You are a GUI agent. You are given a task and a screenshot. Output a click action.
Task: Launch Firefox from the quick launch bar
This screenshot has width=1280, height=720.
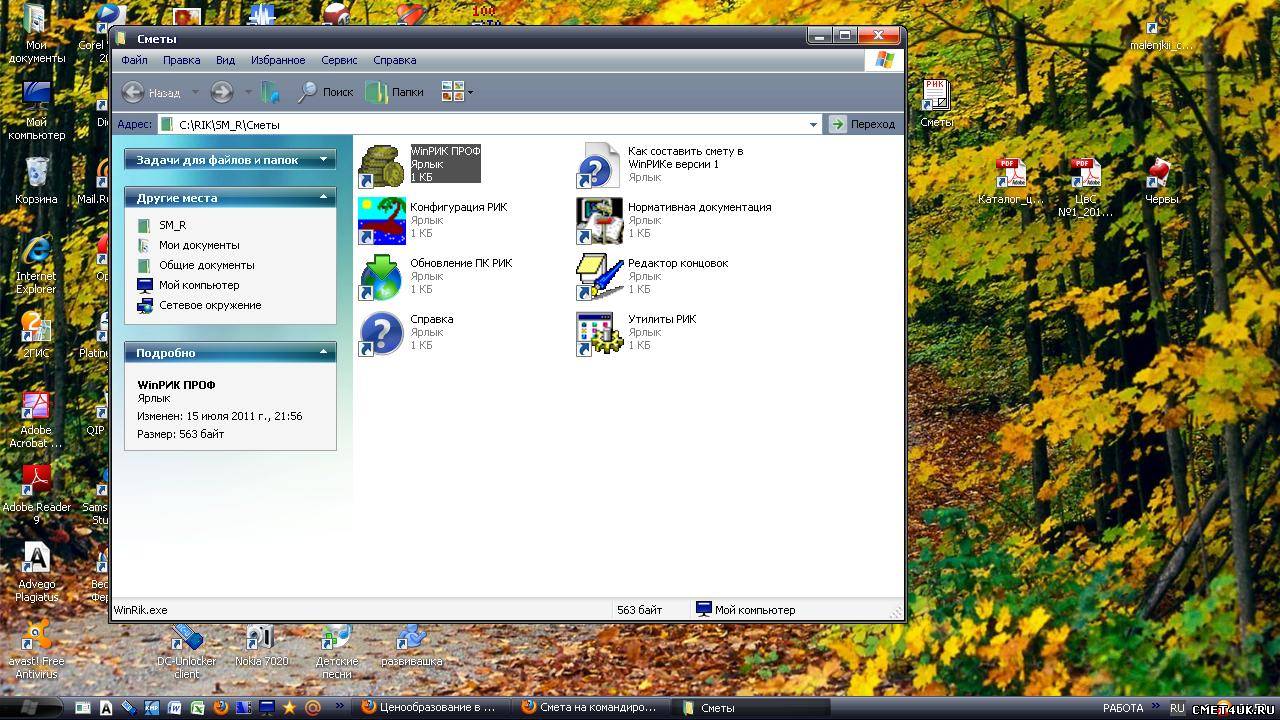coord(221,708)
